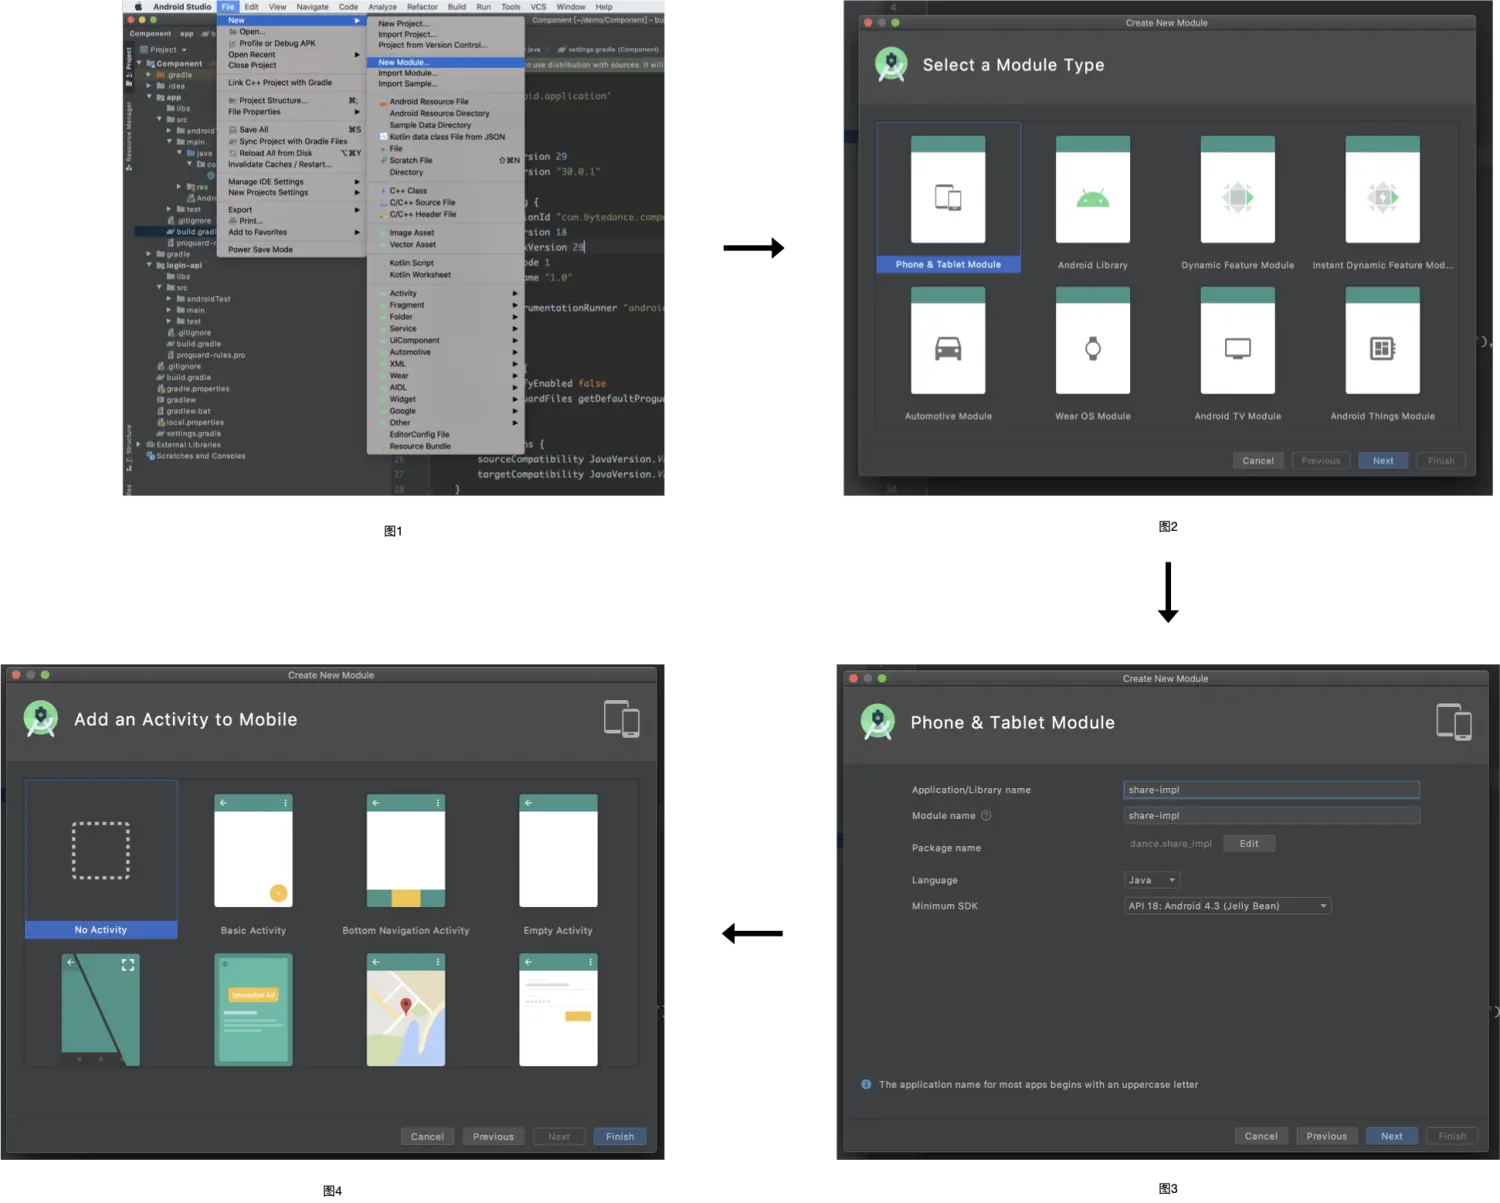
Task: Click Previous in Add an Activity dialog
Action: point(493,1136)
